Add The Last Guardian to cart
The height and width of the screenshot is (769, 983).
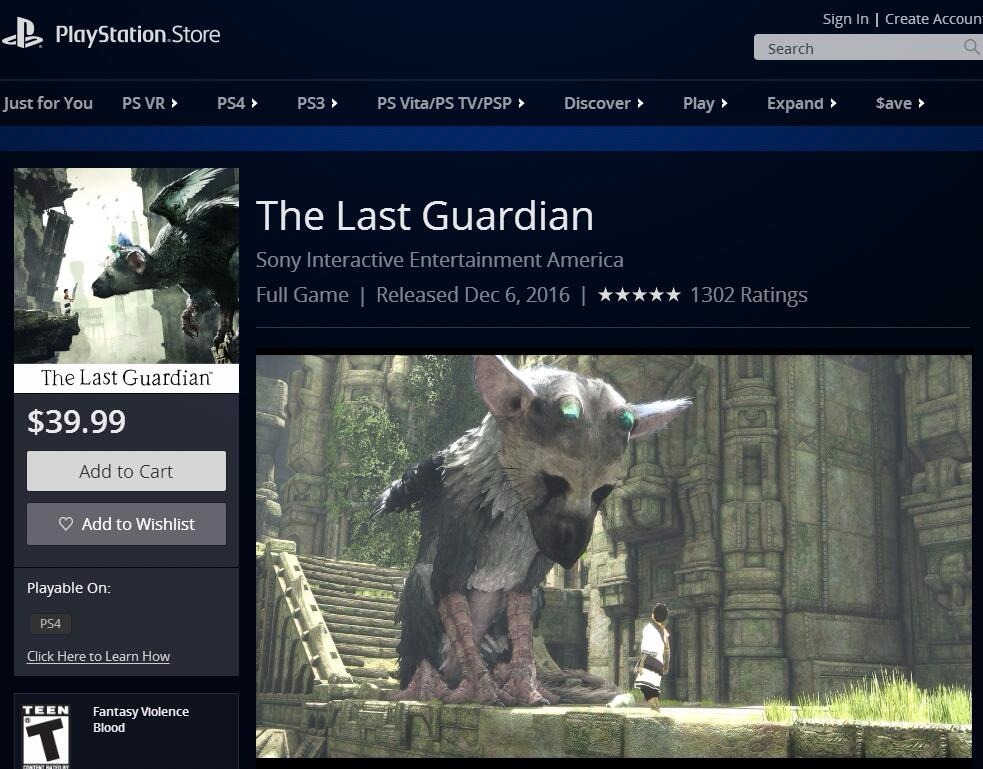point(126,471)
